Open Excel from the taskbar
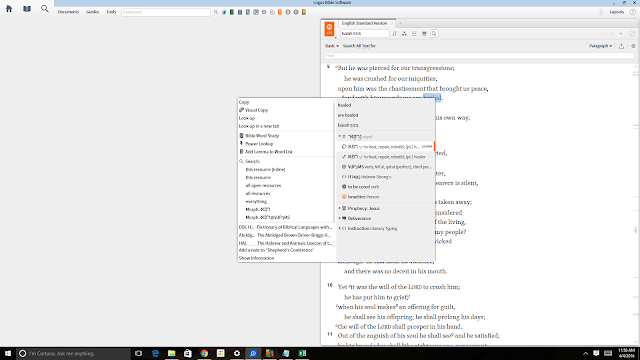The width and height of the screenshot is (640, 360). pyautogui.click(x=302, y=353)
